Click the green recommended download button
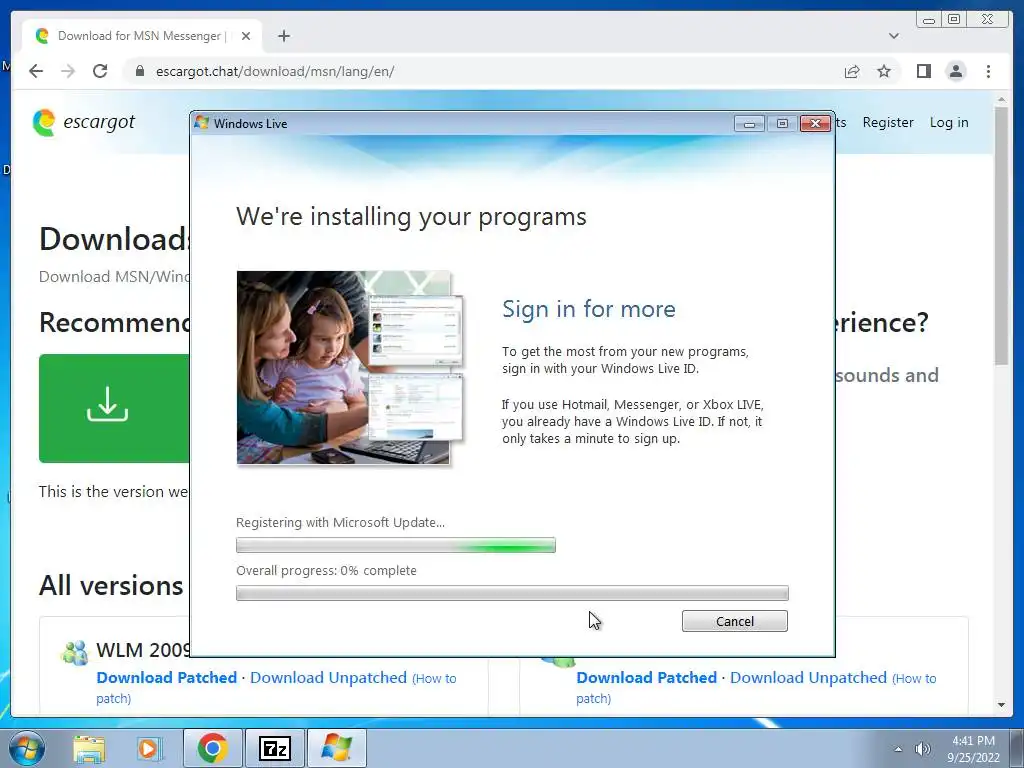 [114, 408]
